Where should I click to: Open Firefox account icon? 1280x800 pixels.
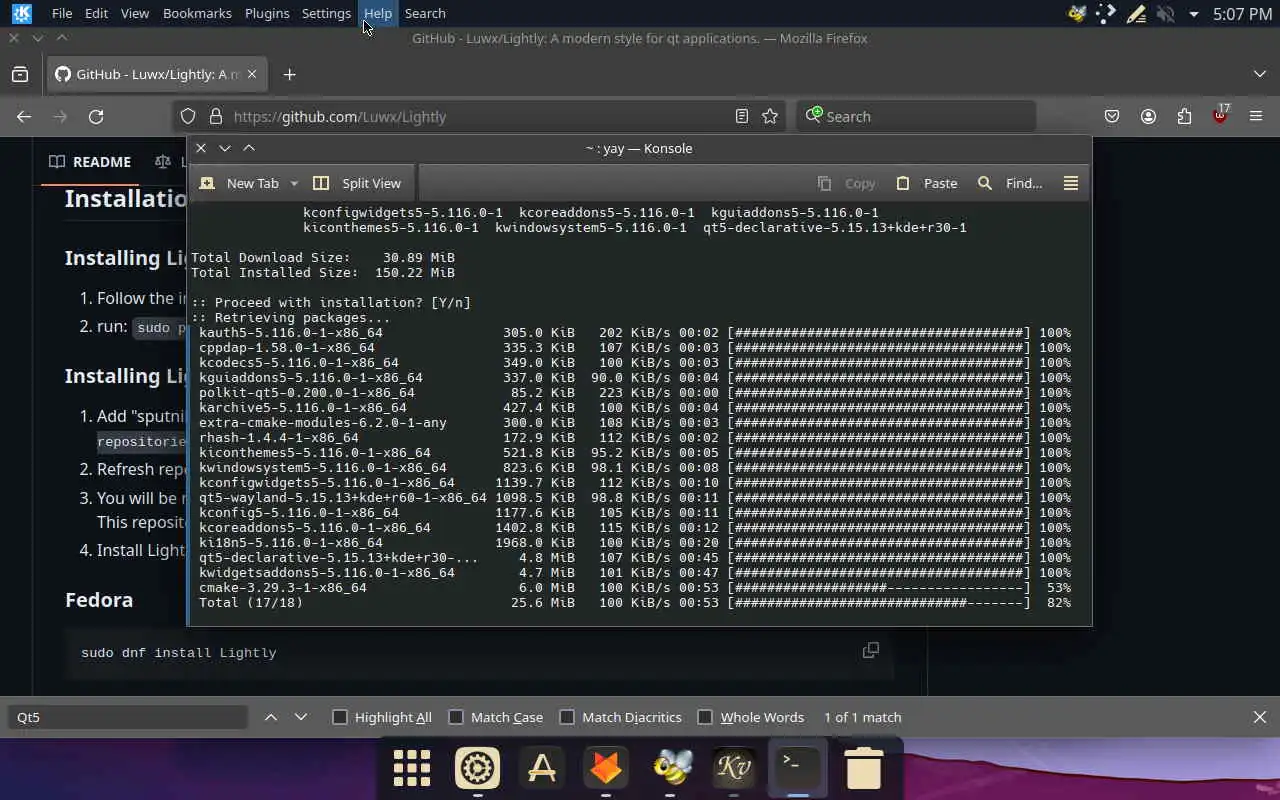(1148, 116)
